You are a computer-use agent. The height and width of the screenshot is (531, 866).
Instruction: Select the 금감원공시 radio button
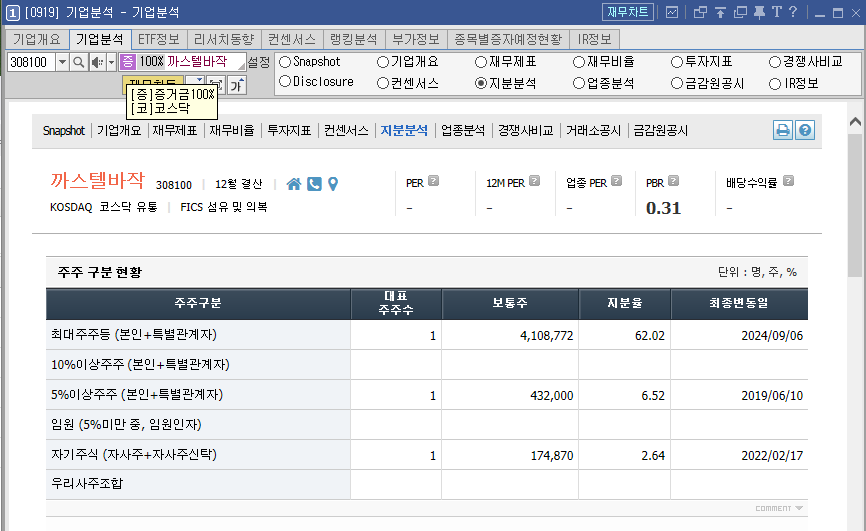click(677, 83)
